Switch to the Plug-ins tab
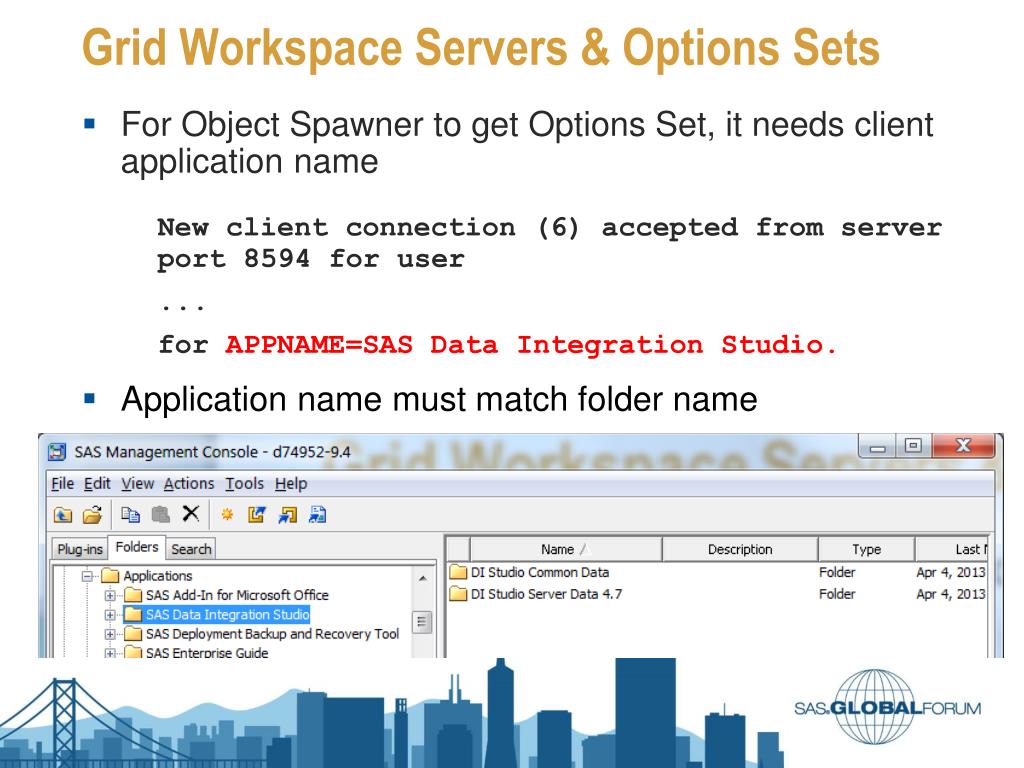 80,549
